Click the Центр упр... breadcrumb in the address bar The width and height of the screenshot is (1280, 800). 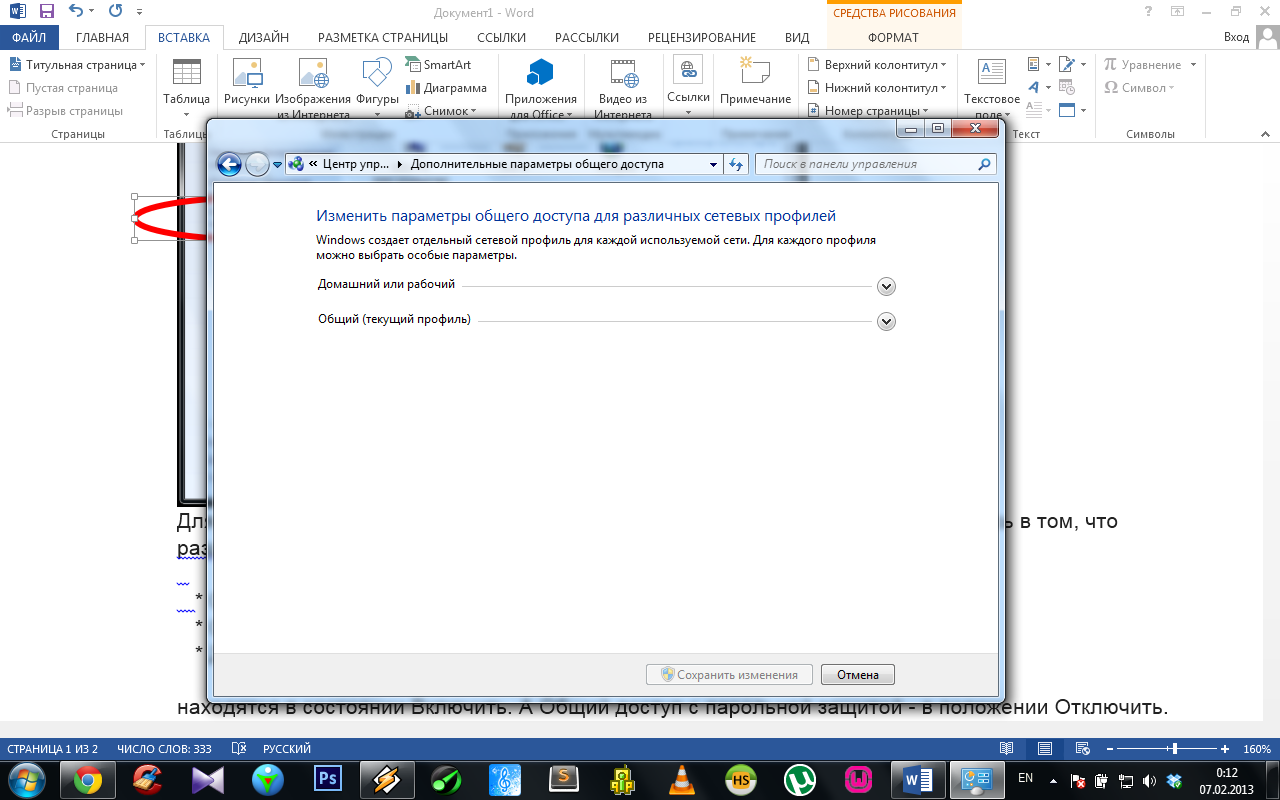click(356, 164)
